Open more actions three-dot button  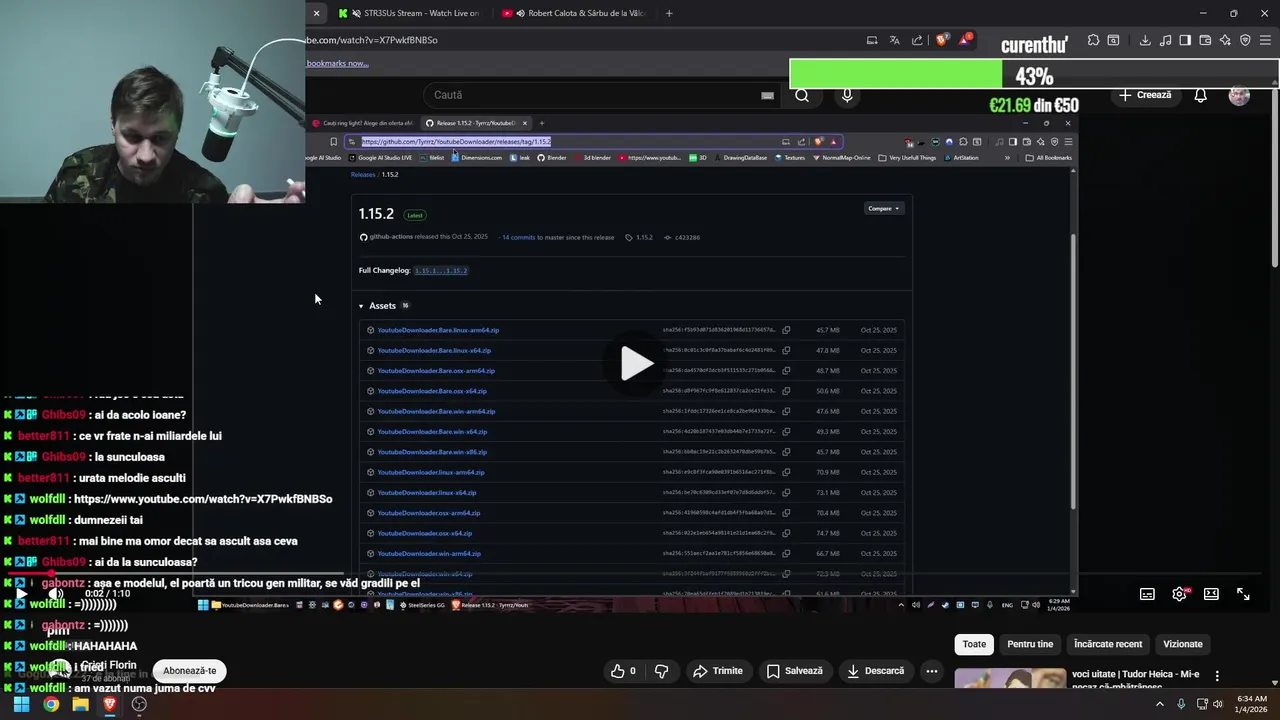point(932,671)
